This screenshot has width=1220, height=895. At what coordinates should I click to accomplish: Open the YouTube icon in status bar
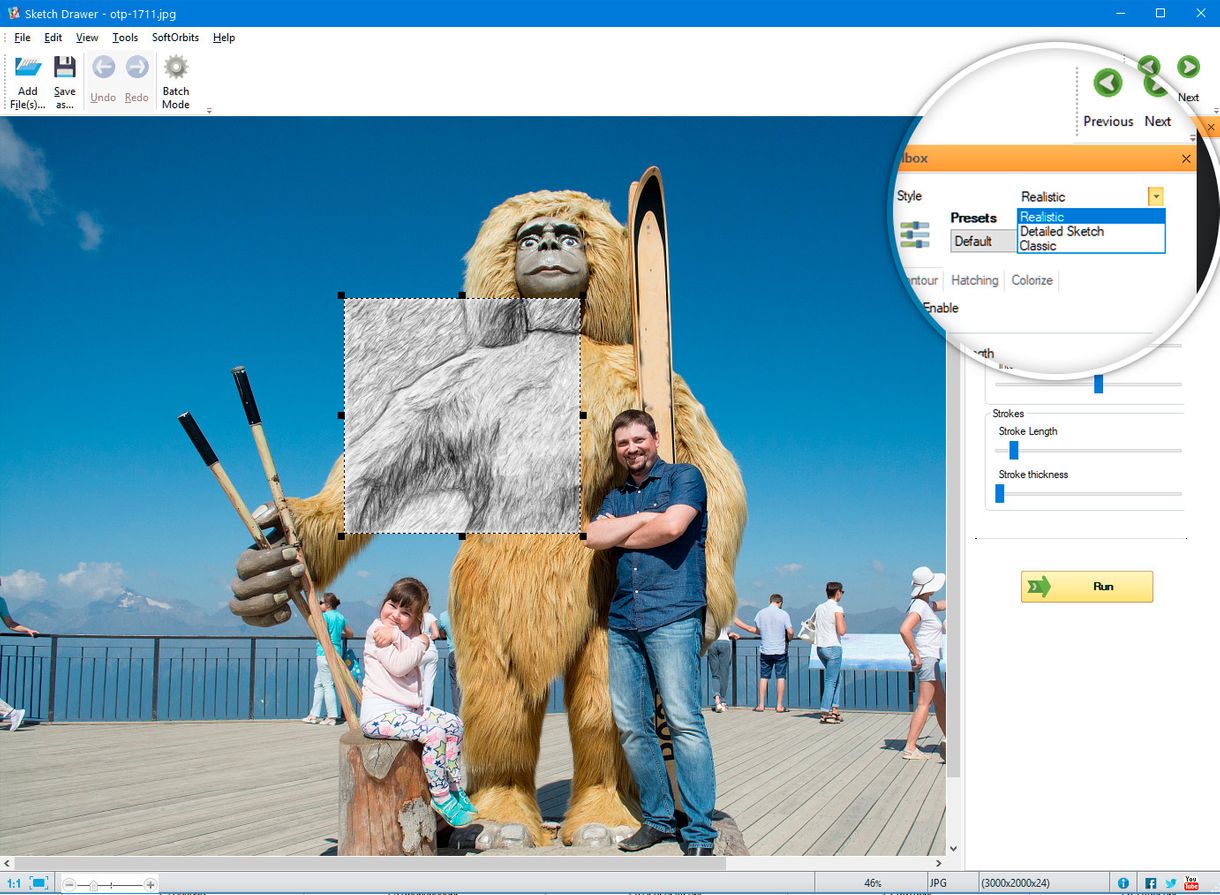(1191, 884)
